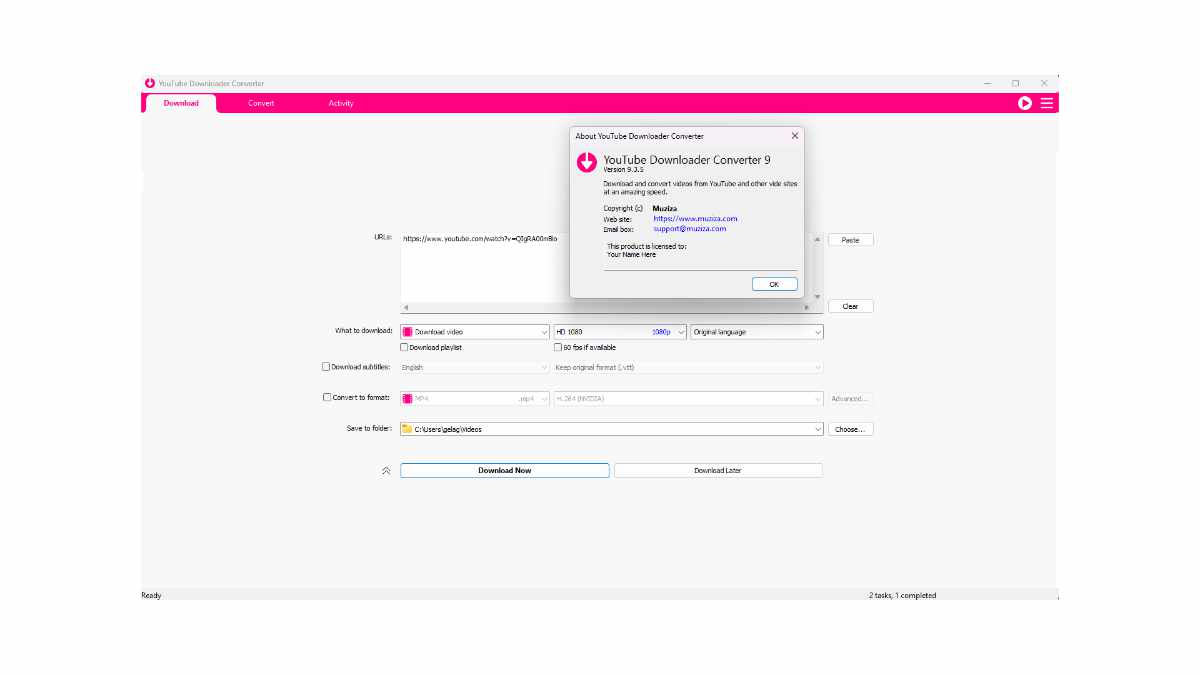The image size is (1200, 675).
Task: Click OK in the About dialog
Action: pyautogui.click(x=774, y=284)
